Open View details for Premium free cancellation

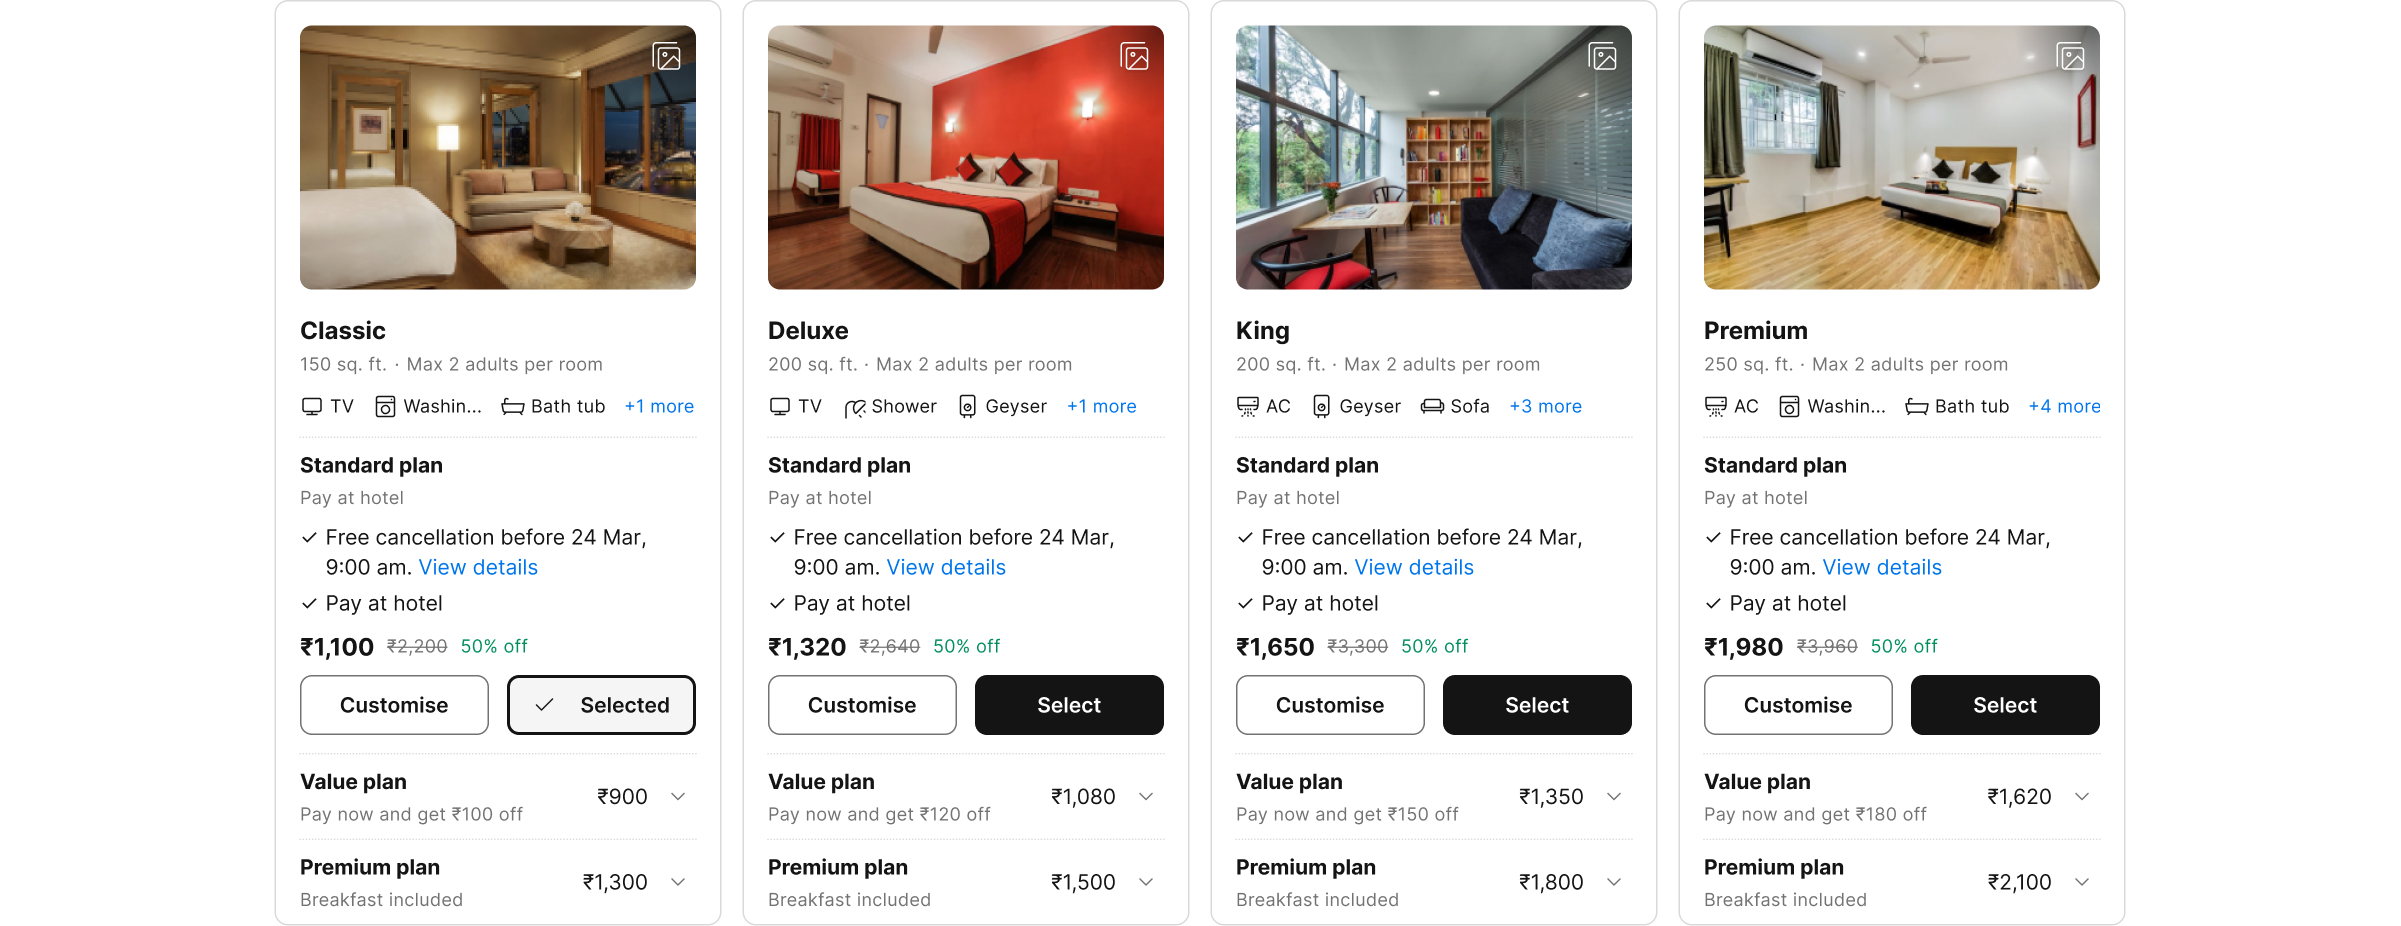(x=1881, y=567)
